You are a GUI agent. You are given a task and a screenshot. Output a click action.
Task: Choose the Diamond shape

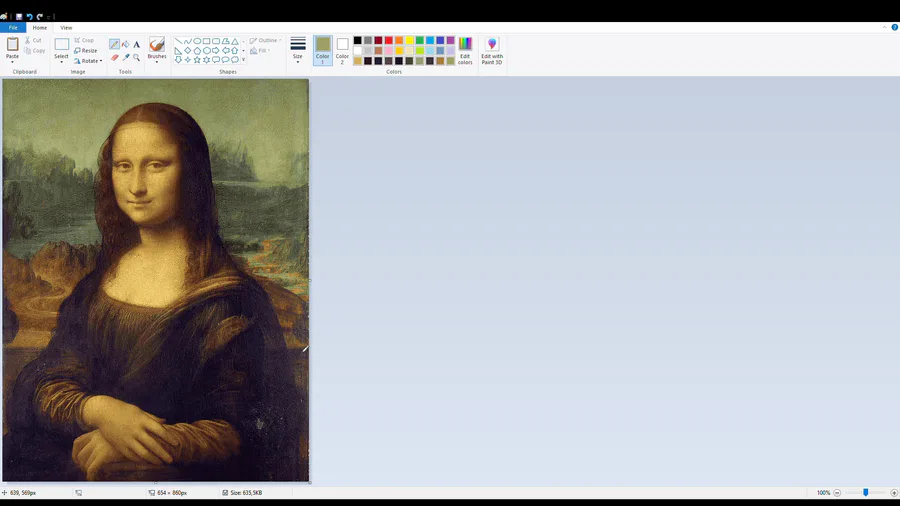[x=187, y=50]
